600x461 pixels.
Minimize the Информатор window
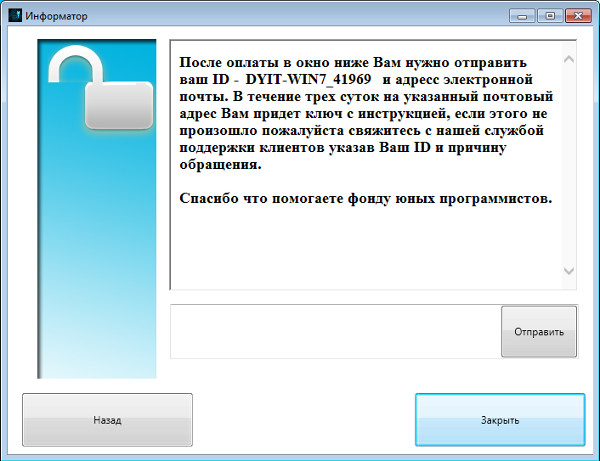pos(523,15)
